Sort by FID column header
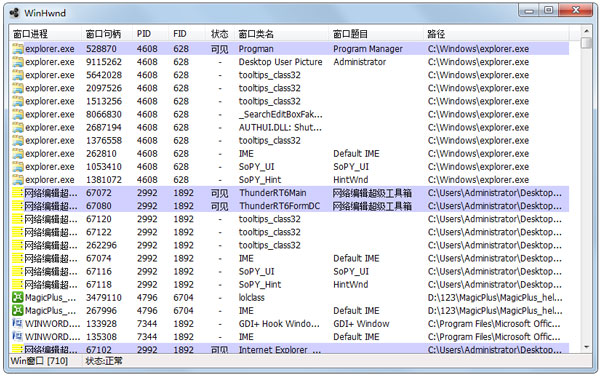Screen dimensions: 600x376 tap(187, 34)
